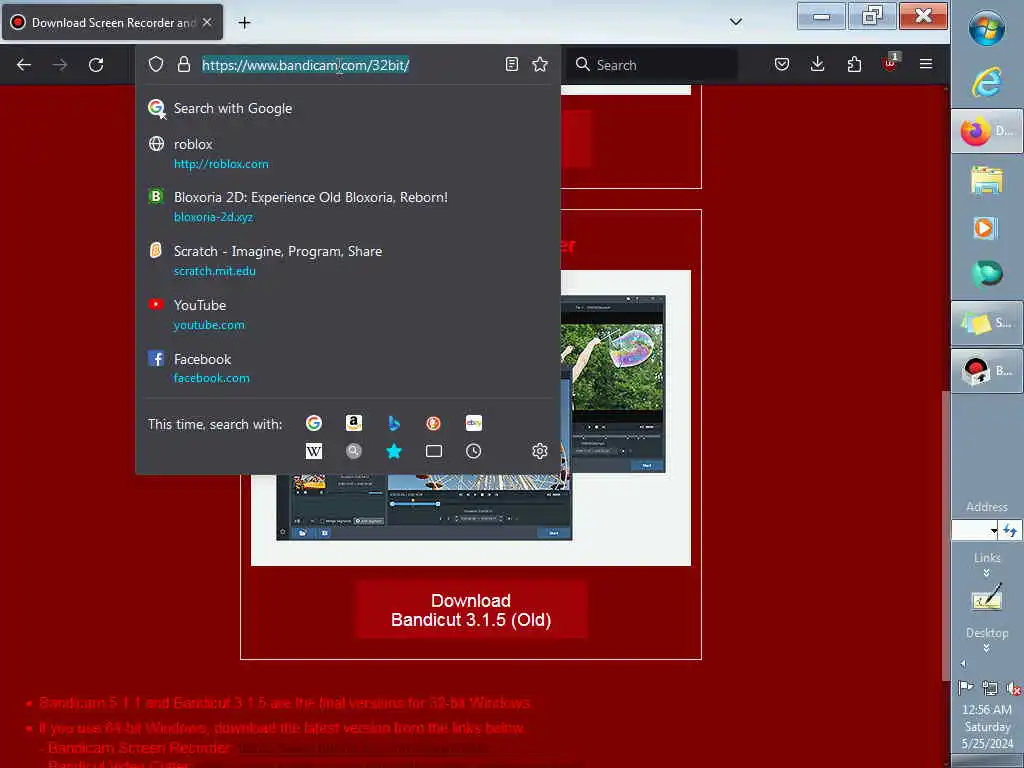Open the uBlock Origin extension icon
The width and height of the screenshot is (1024, 768).
[x=890, y=63]
